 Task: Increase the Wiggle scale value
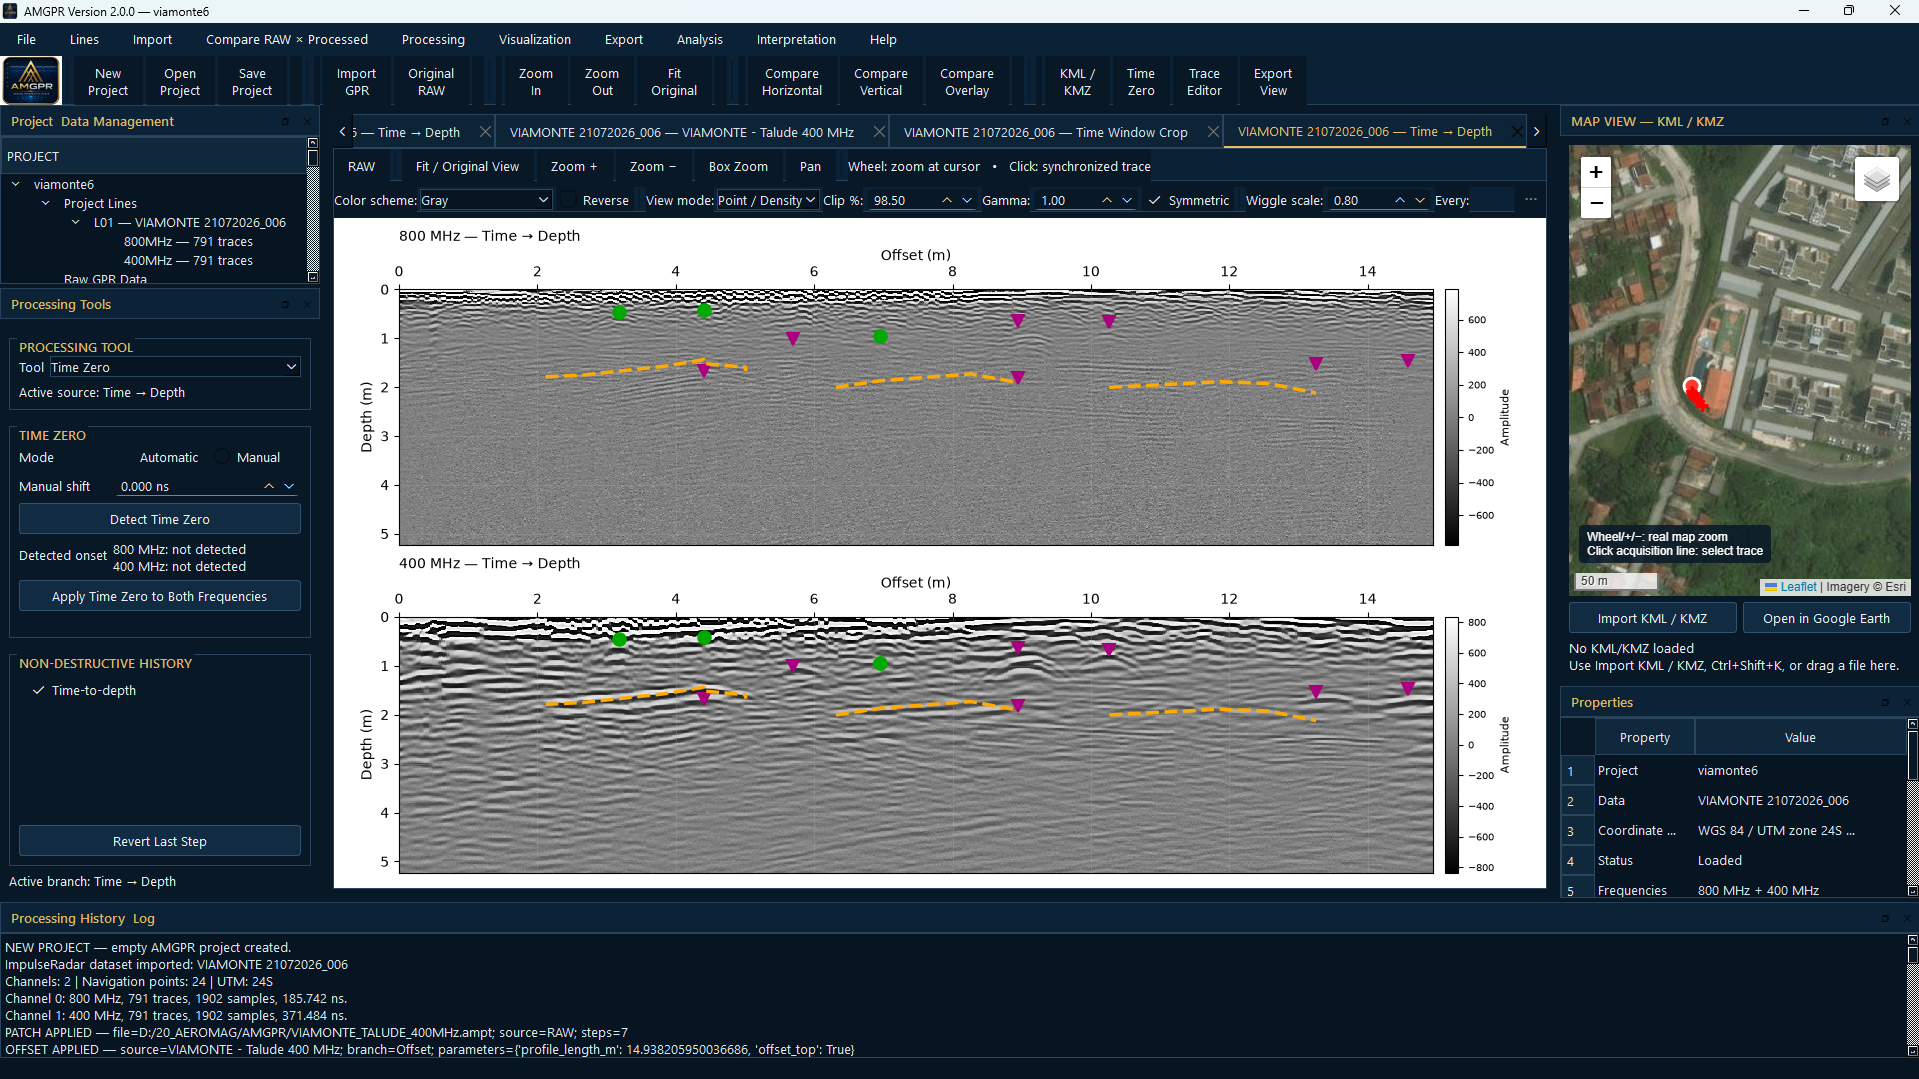(1399, 200)
